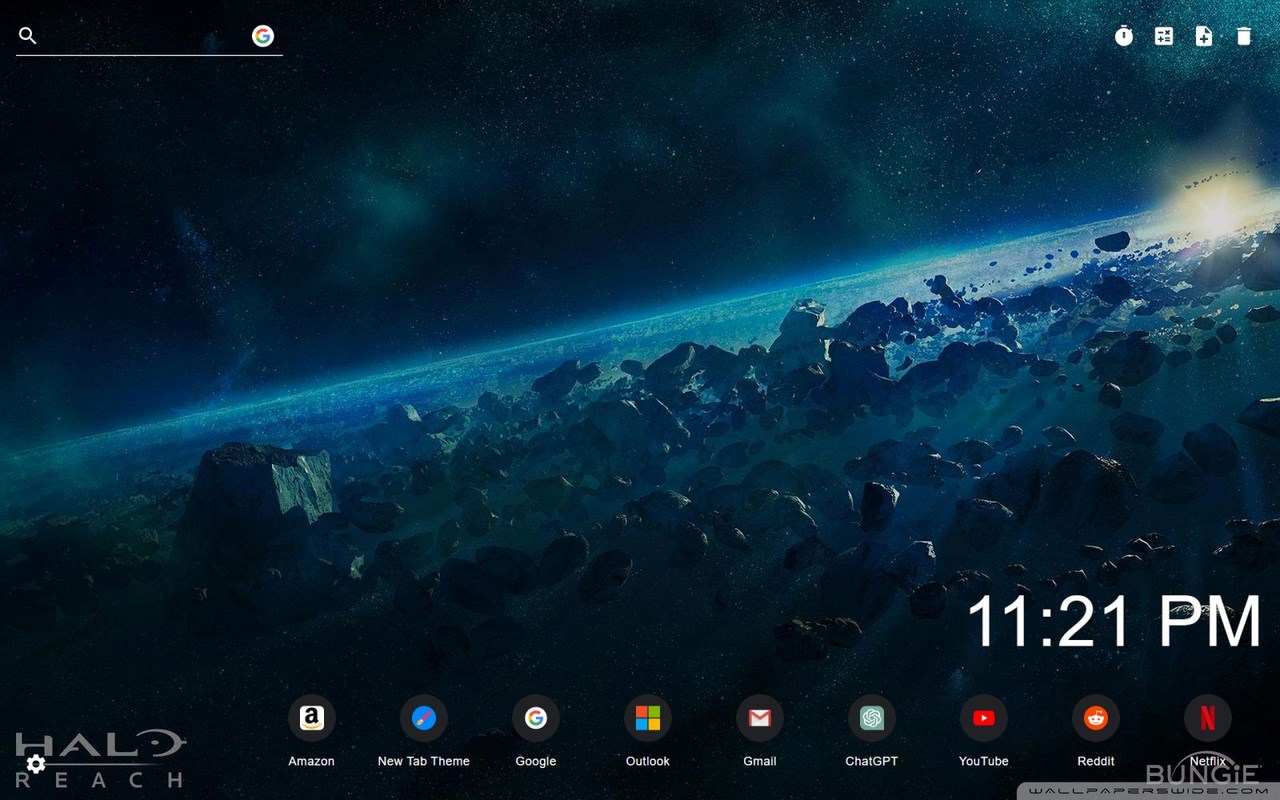
Task: Open the timer stopwatch tool
Action: pyautogui.click(x=1124, y=36)
